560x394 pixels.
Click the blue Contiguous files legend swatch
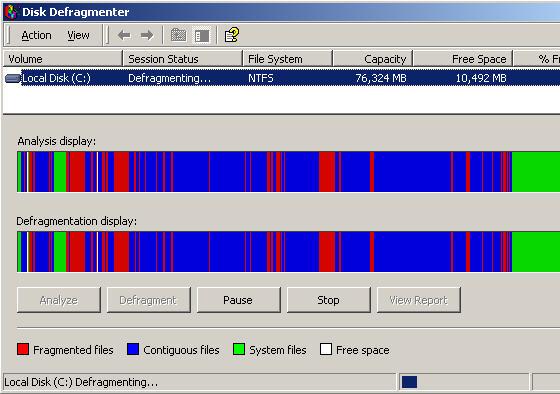(x=133, y=349)
